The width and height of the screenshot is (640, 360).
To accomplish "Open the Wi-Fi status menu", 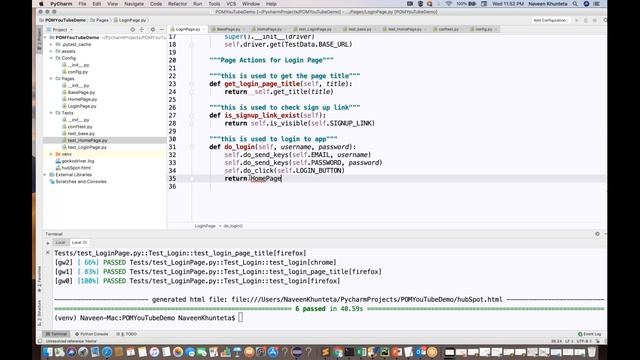I will click(449, 4).
